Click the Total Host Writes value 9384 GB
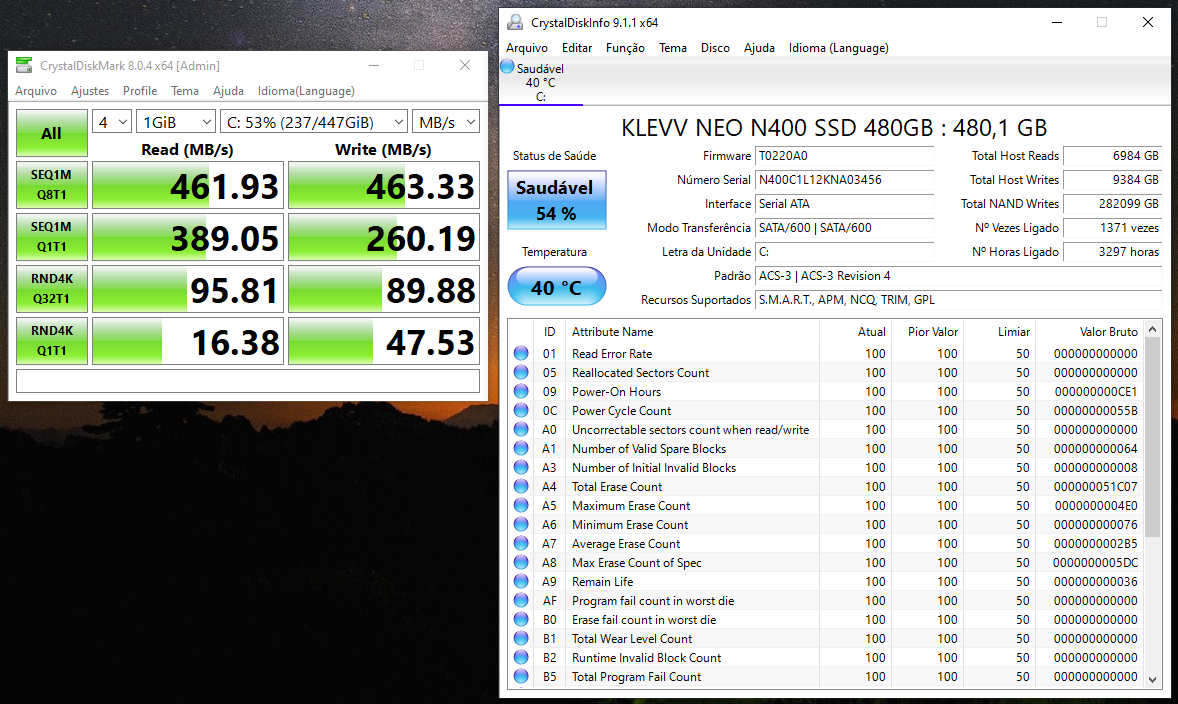 pyautogui.click(x=1113, y=180)
